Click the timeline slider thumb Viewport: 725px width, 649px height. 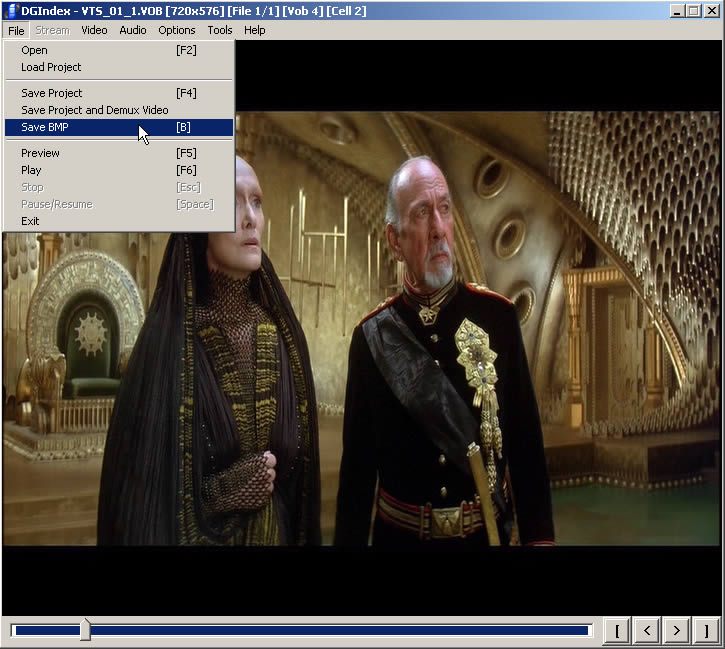85,630
